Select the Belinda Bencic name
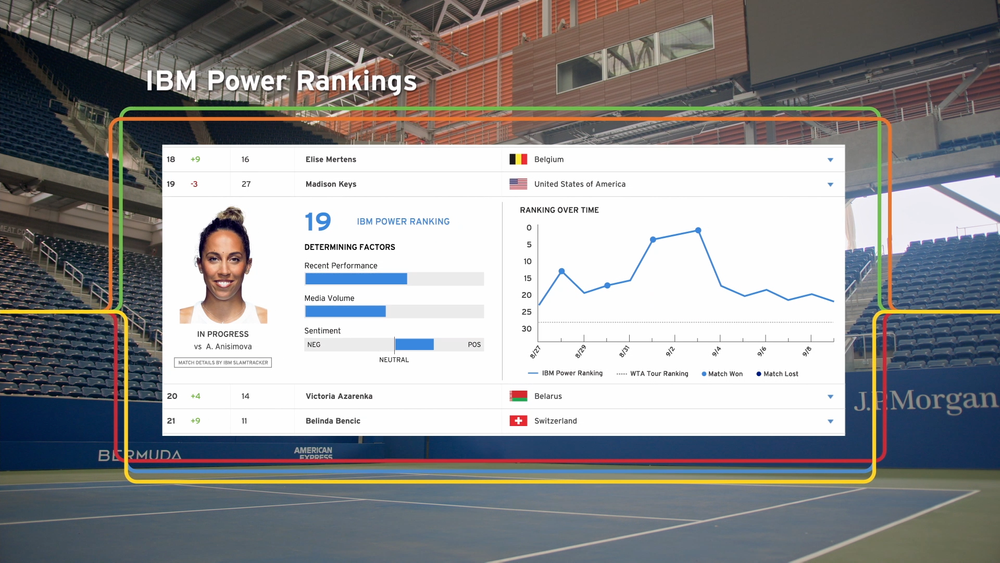 coord(332,421)
